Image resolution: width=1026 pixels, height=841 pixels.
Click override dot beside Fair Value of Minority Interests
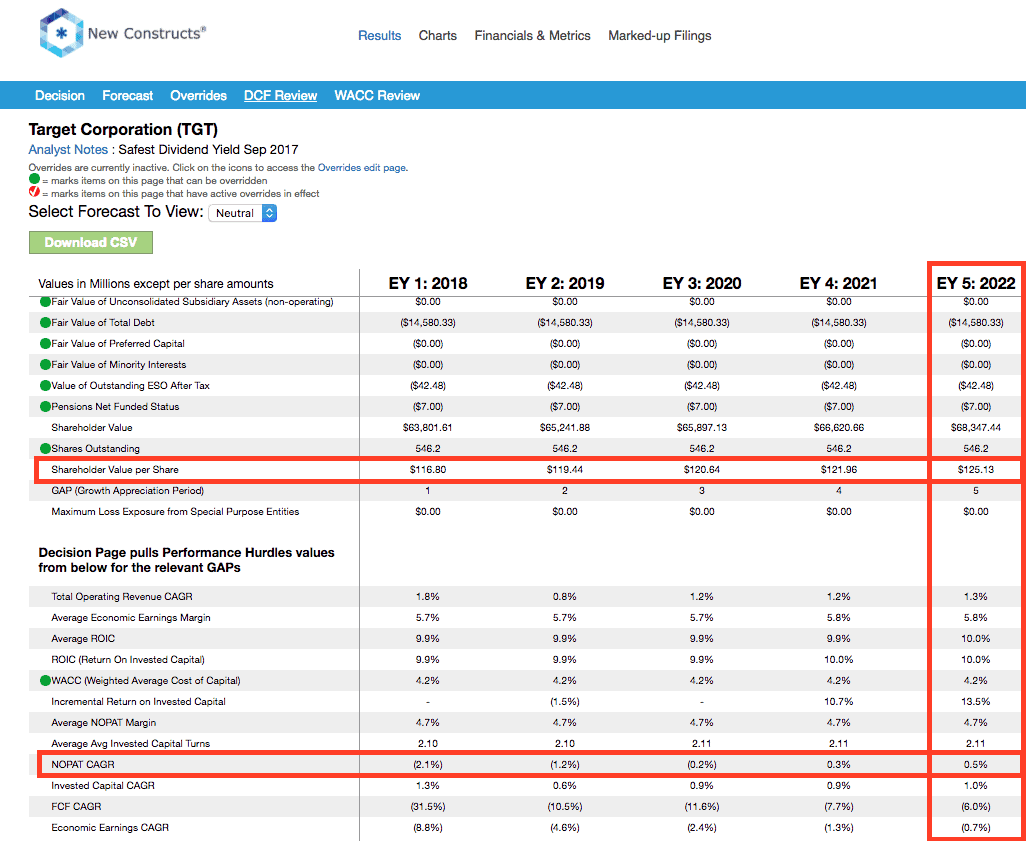point(45,365)
